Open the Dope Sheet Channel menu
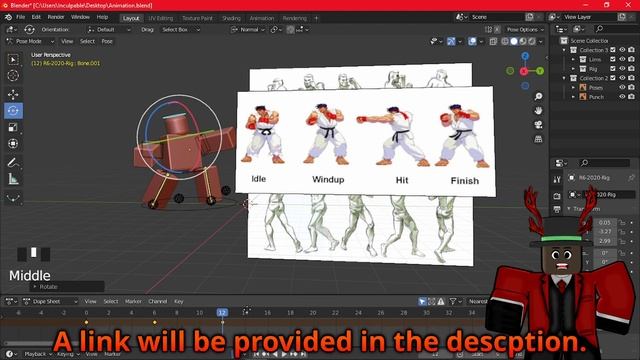640x360 pixels. click(x=158, y=302)
